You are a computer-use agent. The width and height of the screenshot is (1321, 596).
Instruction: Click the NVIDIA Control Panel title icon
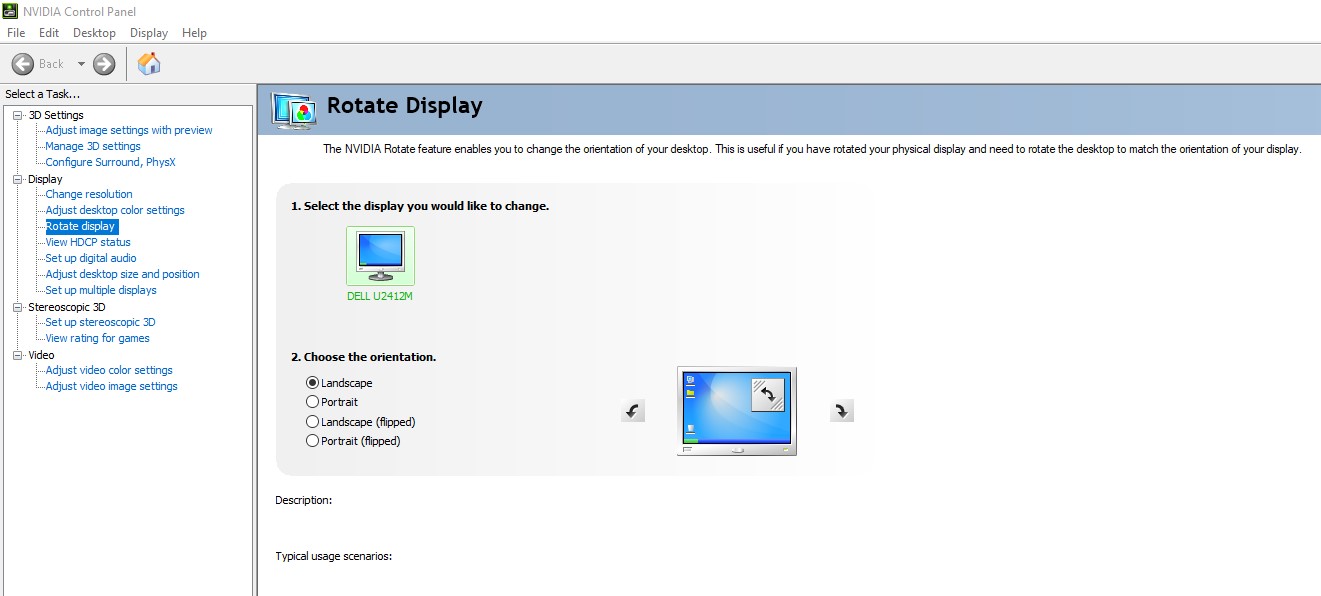tap(9, 10)
